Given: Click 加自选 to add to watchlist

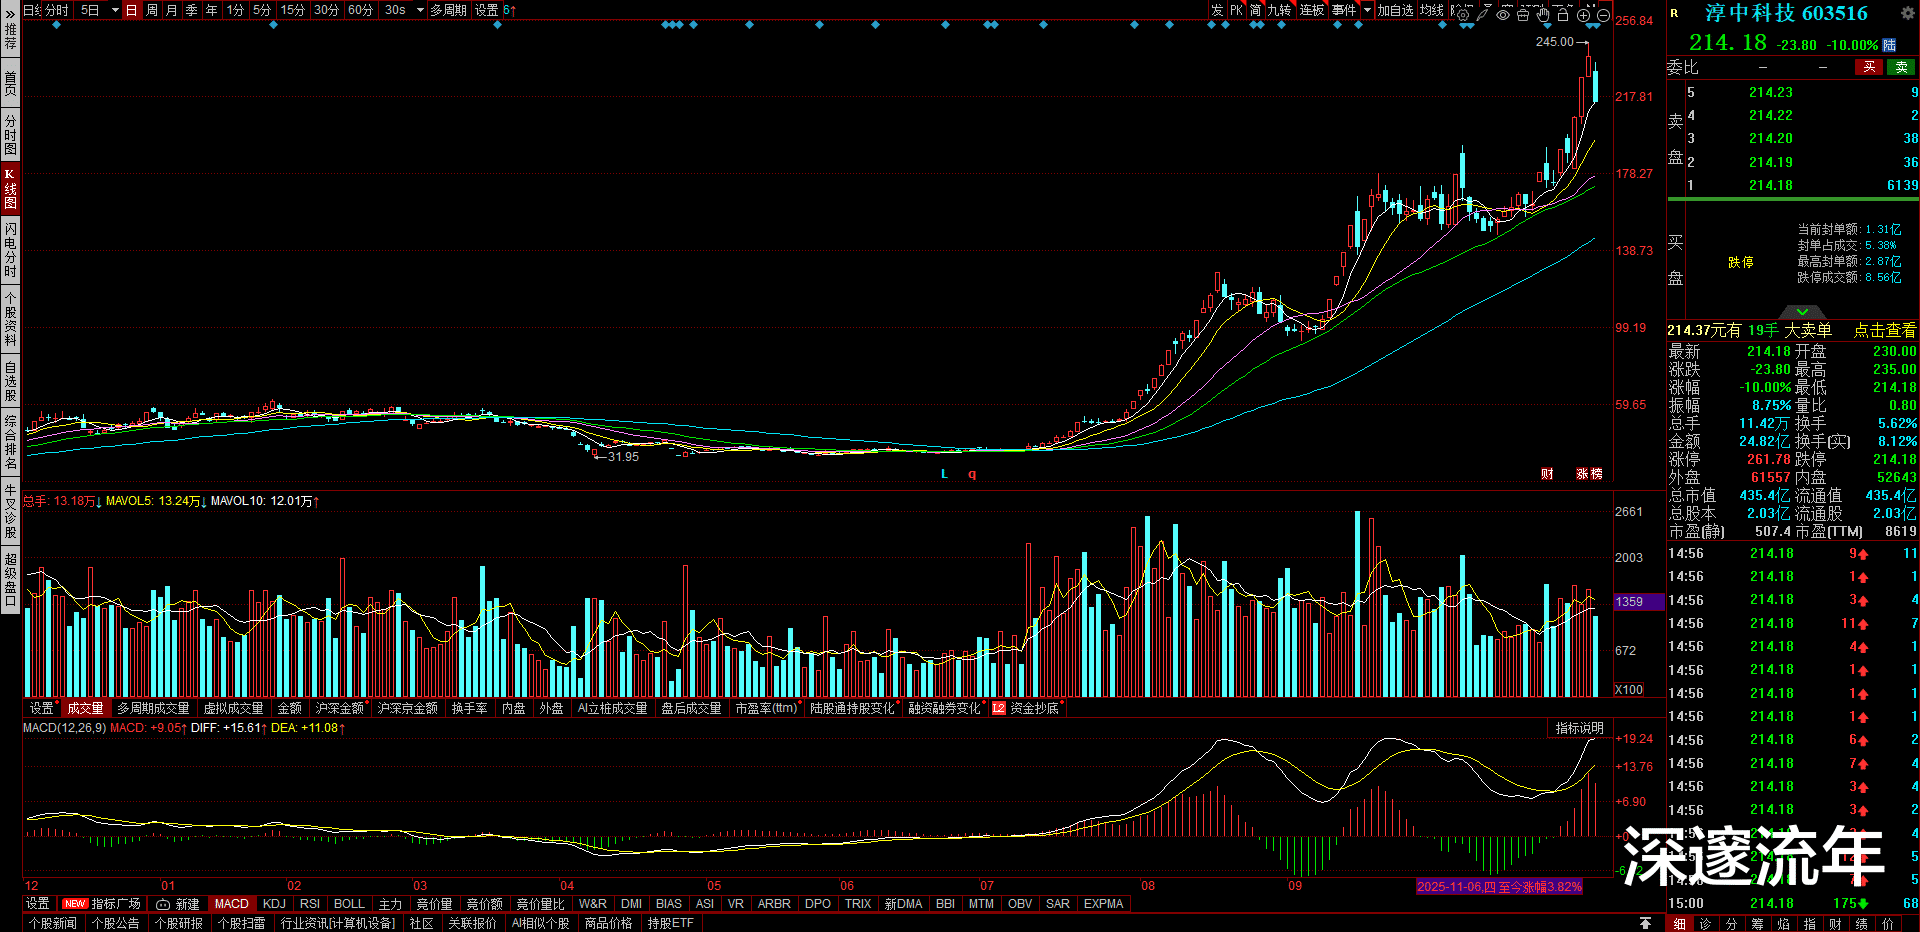Looking at the screenshot, I should [x=1396, y=10].
